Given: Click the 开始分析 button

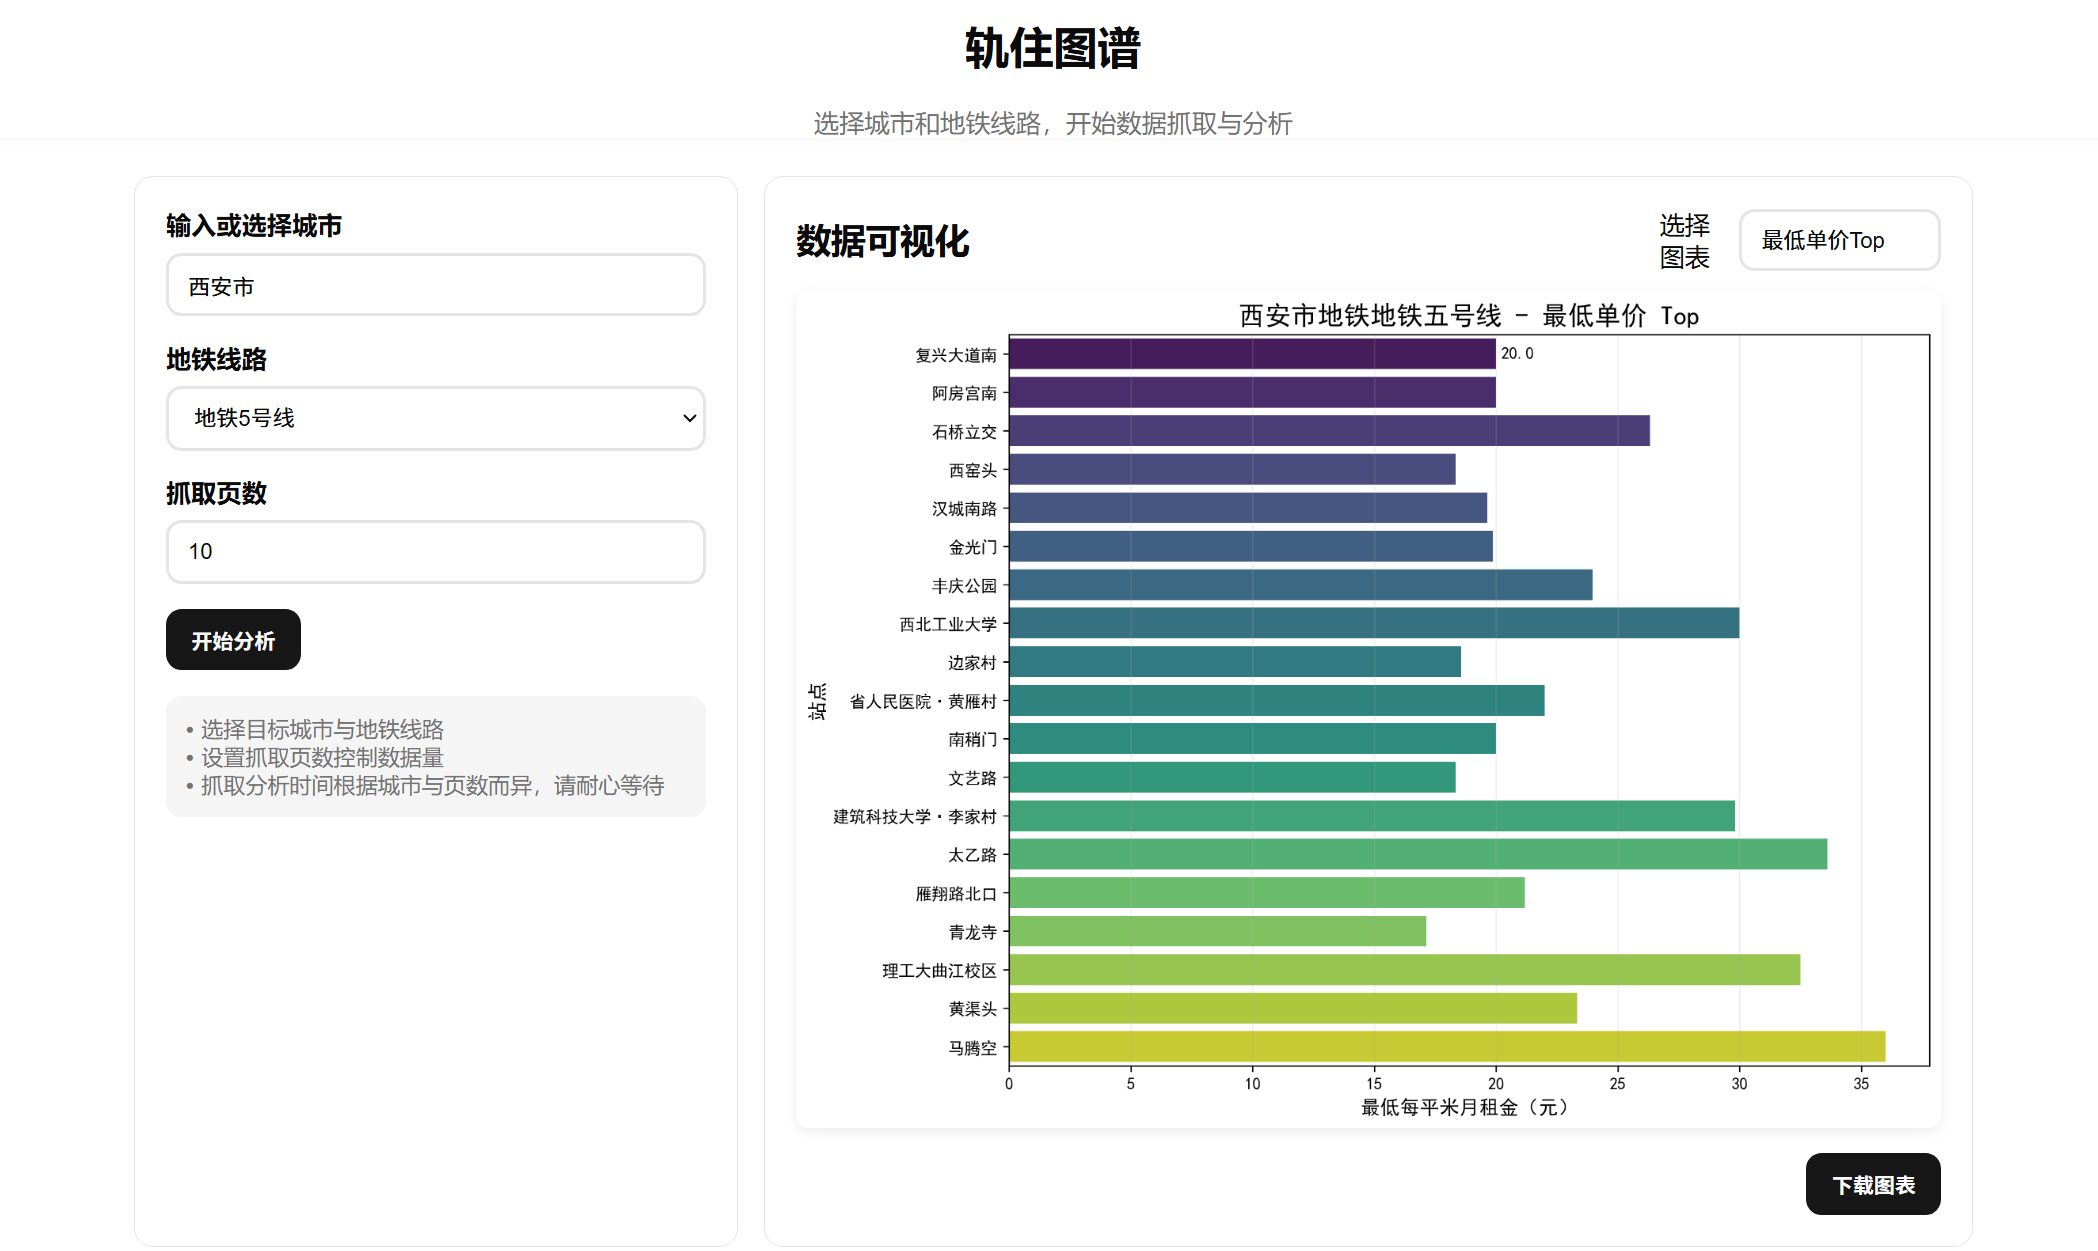Looking at the screenshot, I should (x=233, y=640).
